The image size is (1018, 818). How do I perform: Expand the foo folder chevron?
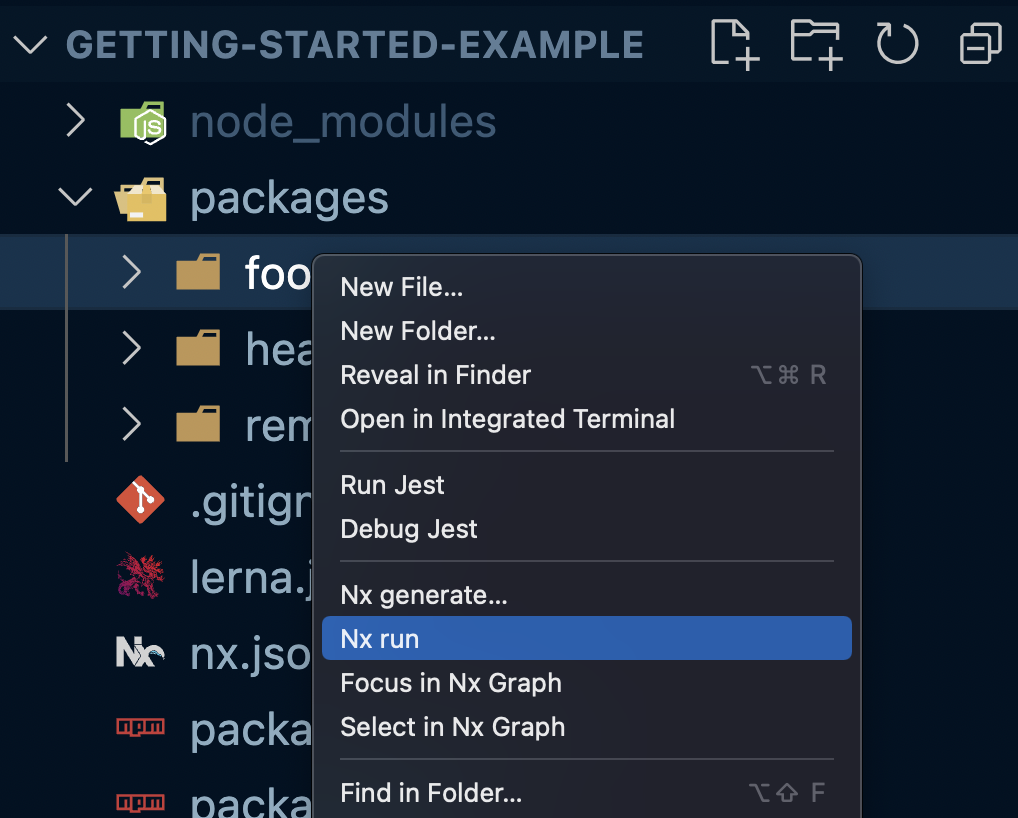pos(131,272)
